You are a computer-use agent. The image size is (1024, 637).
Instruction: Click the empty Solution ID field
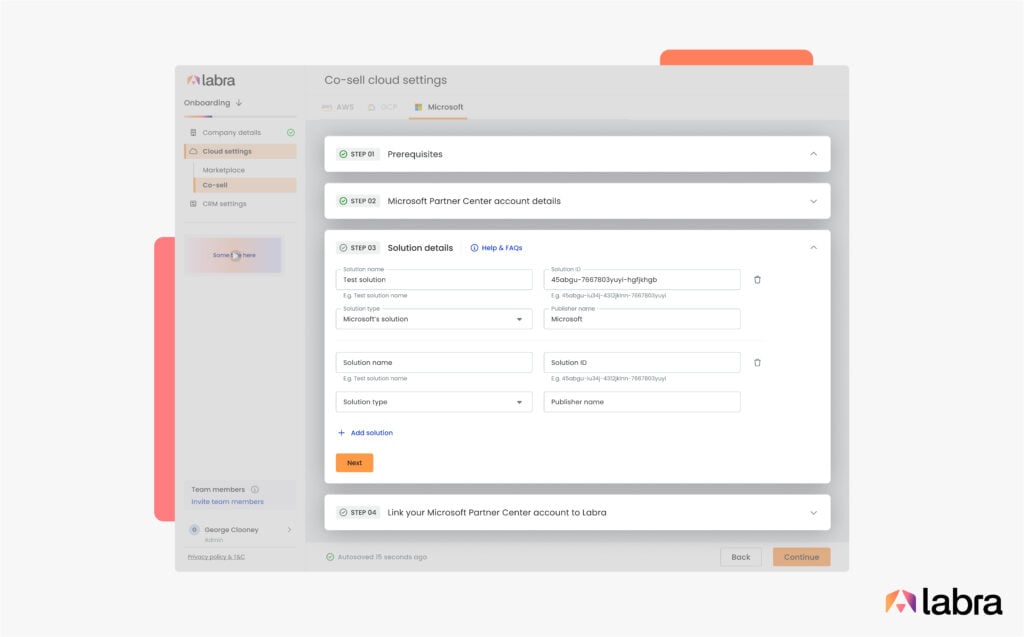(642, 363)
